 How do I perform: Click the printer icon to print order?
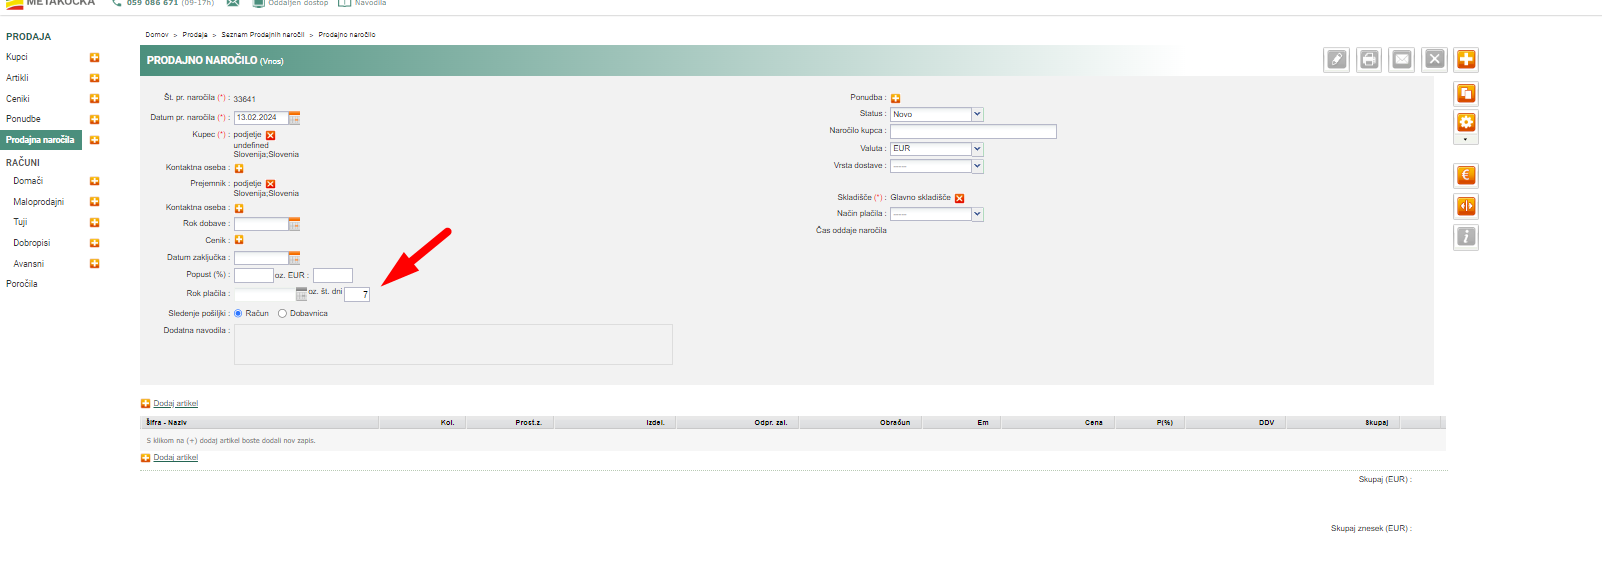[x=1369, y=59]
